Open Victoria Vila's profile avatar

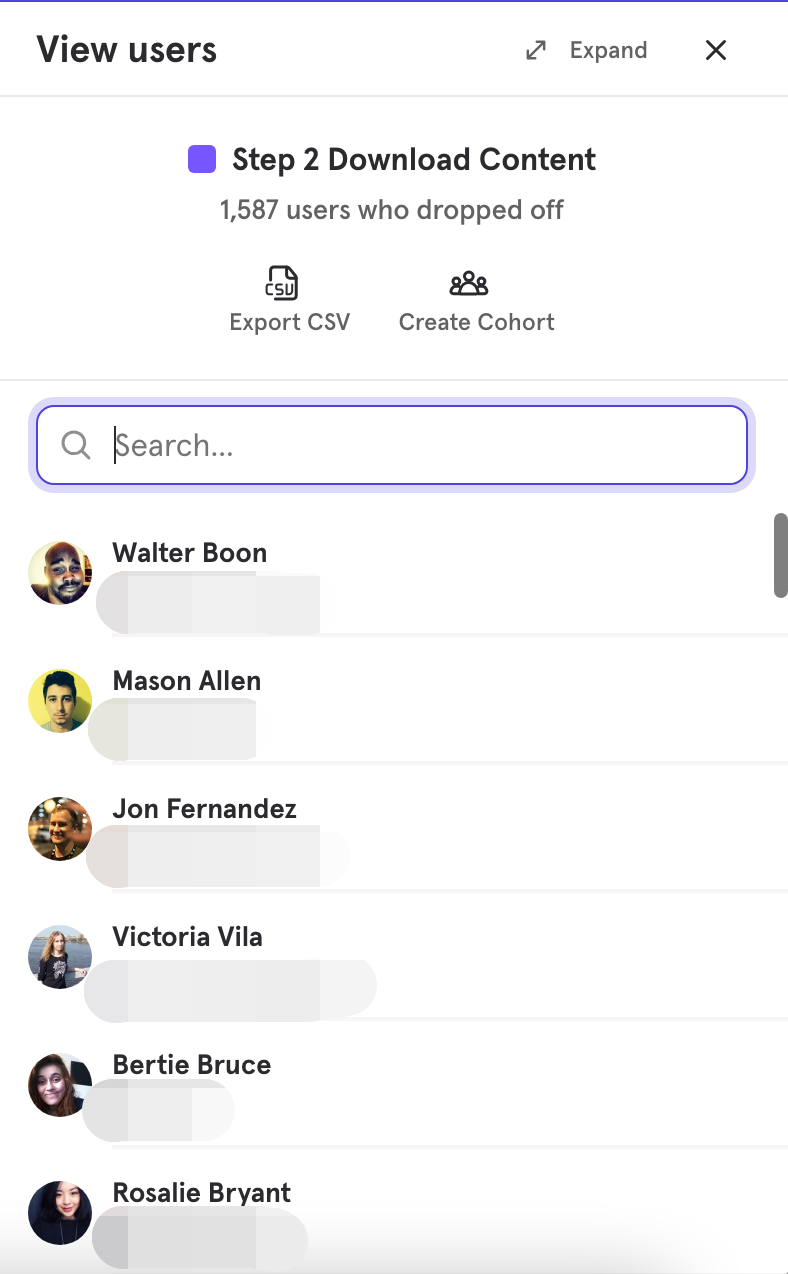(60, 957)
